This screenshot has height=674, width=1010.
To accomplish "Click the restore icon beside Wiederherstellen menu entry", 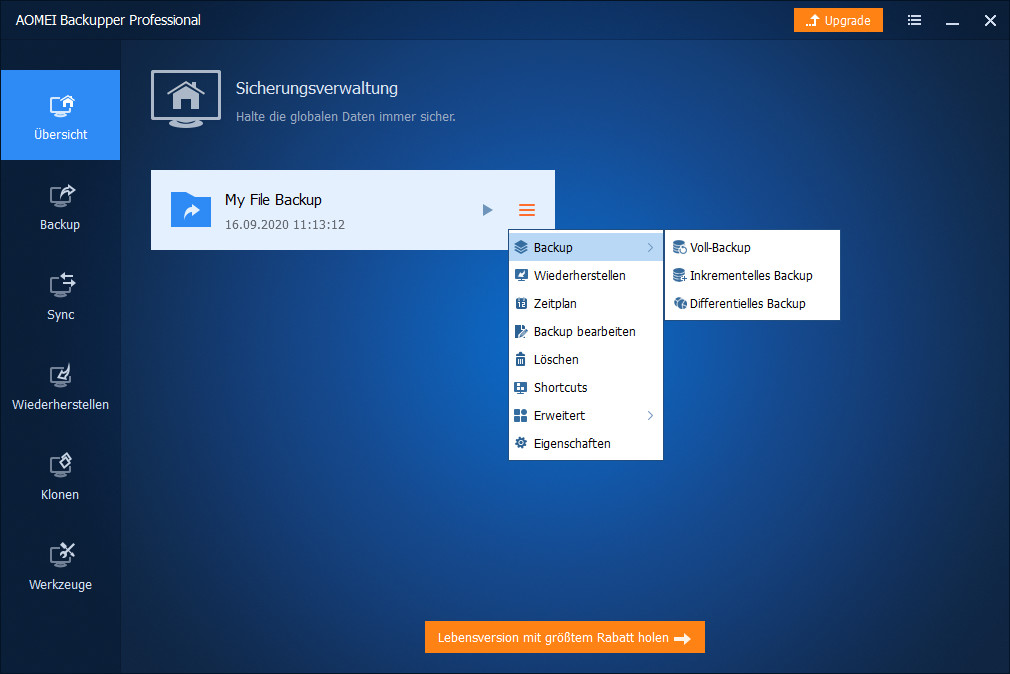I will (x=521, y=276).
